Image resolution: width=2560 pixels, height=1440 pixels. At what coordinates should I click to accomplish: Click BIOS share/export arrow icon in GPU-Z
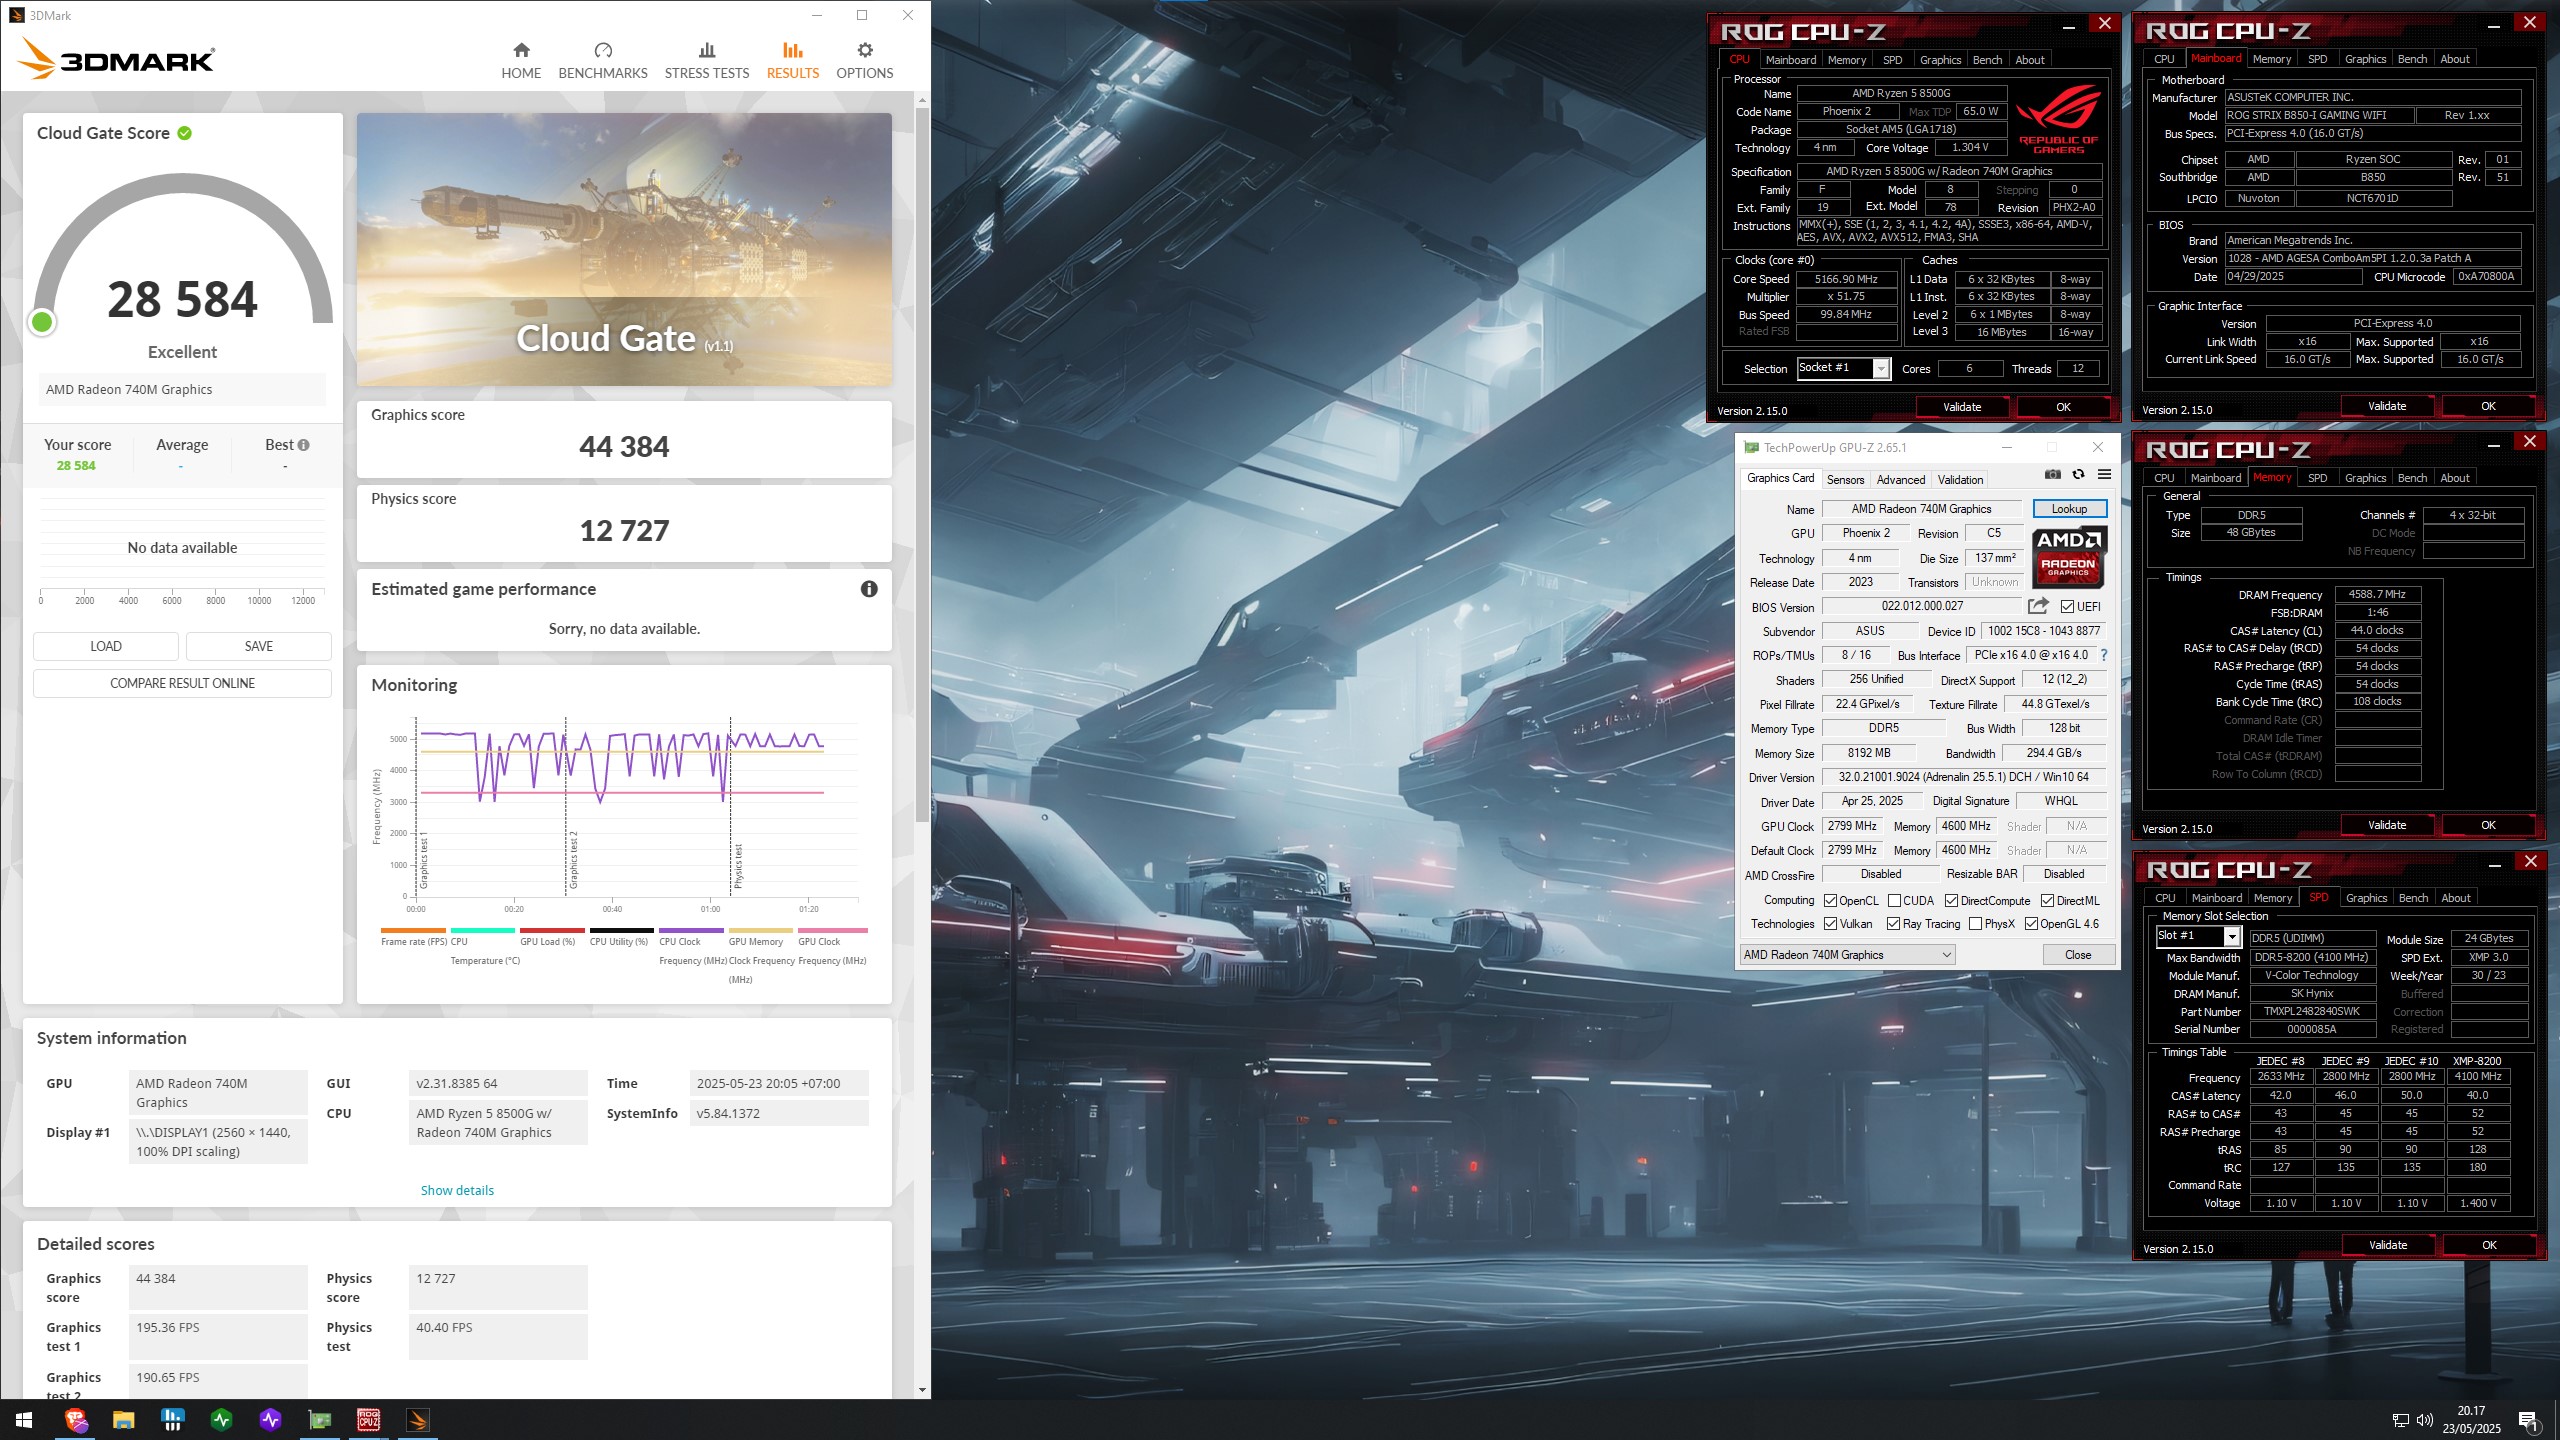pyautogui.click(x=2038, y=606)
